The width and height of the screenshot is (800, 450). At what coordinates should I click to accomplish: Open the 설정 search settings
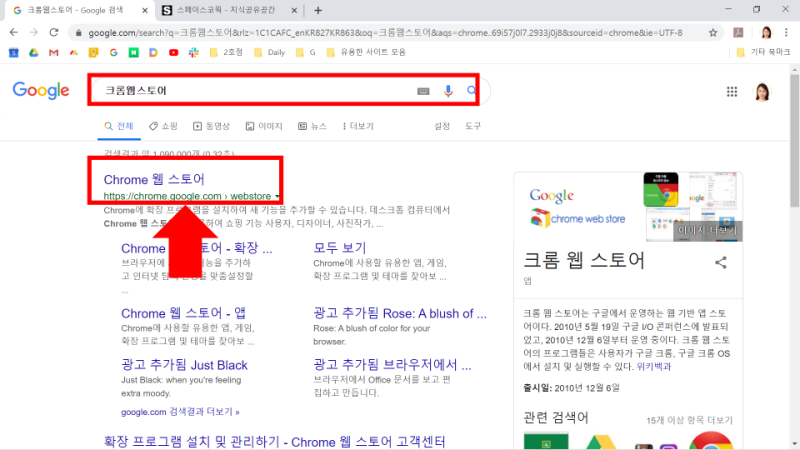[442, 126]
